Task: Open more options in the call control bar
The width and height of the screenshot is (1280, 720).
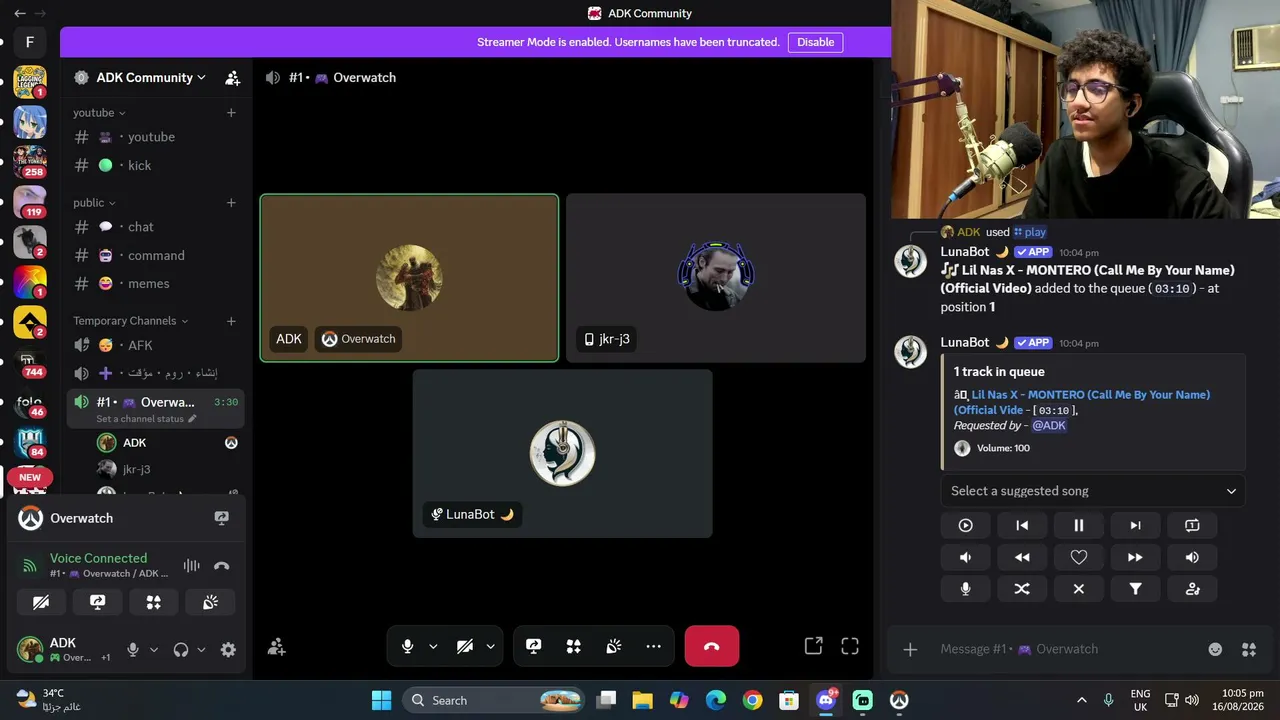Action: click(653, 647)
